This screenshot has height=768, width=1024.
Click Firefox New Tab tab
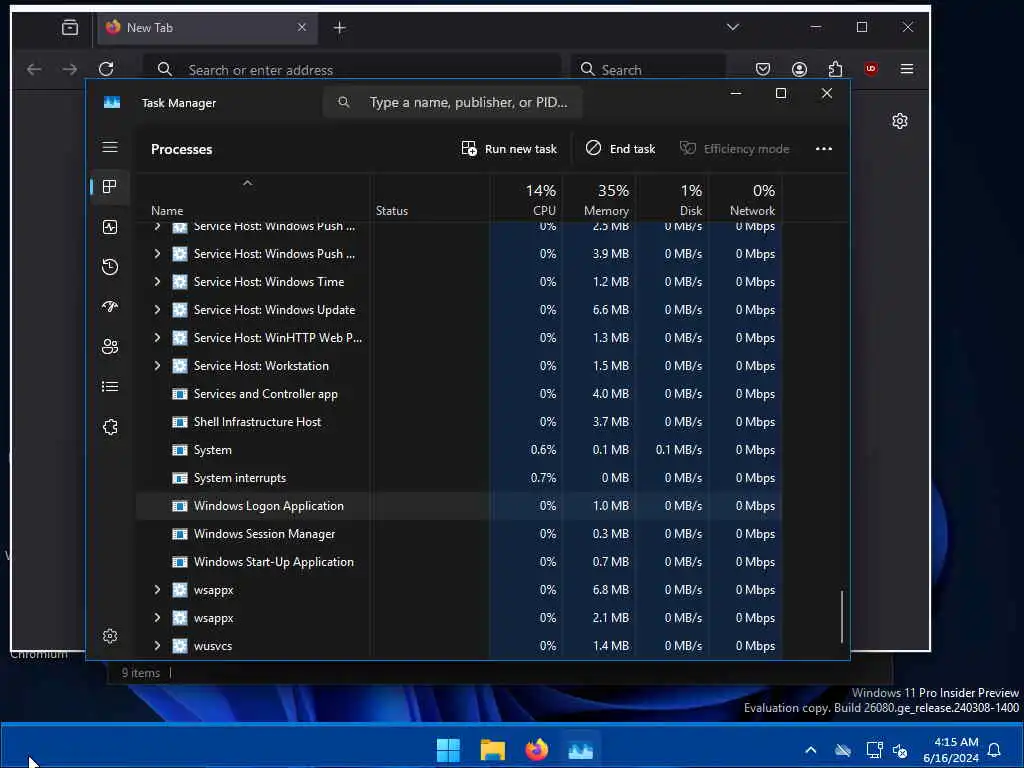tap(208, 27)
